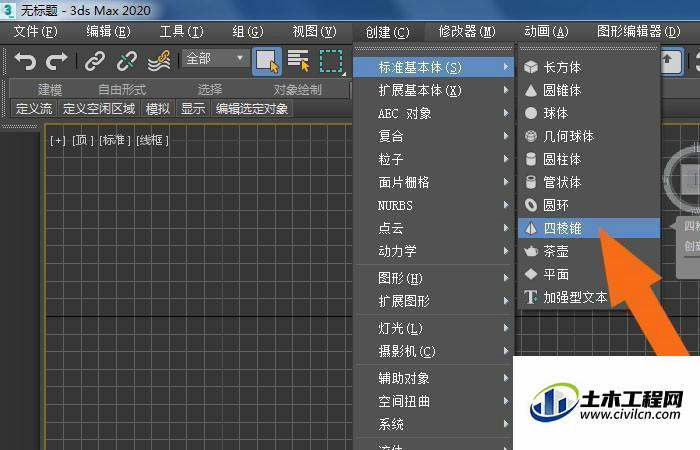Create a 圆环 torus primitive

click(588, 205)
